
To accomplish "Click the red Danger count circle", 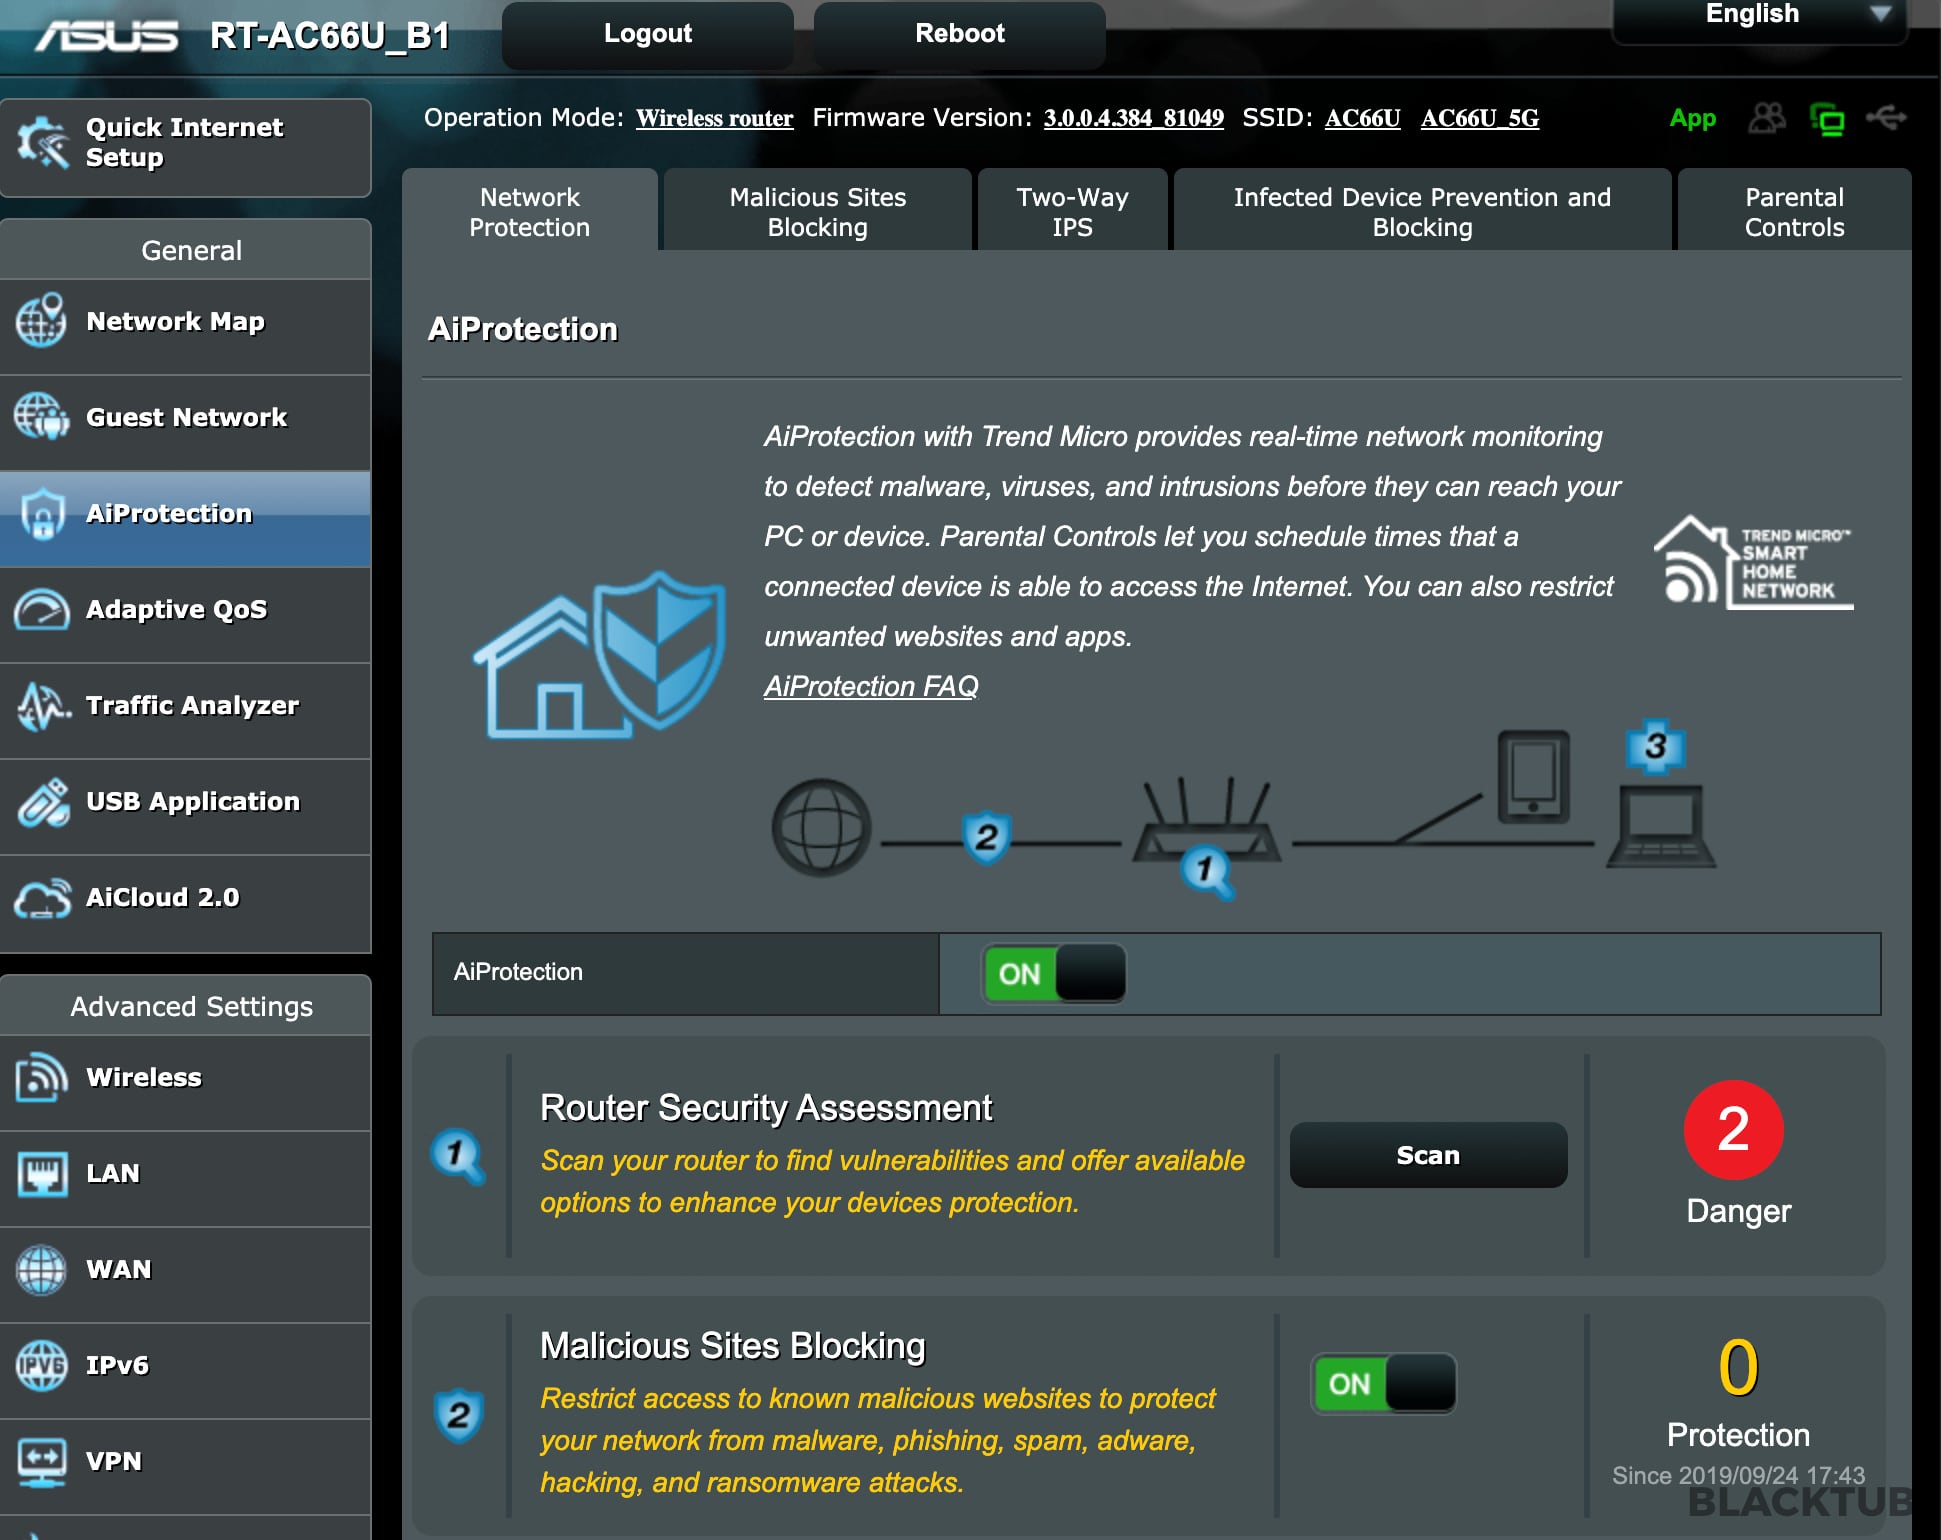I will (1733, 1130).
